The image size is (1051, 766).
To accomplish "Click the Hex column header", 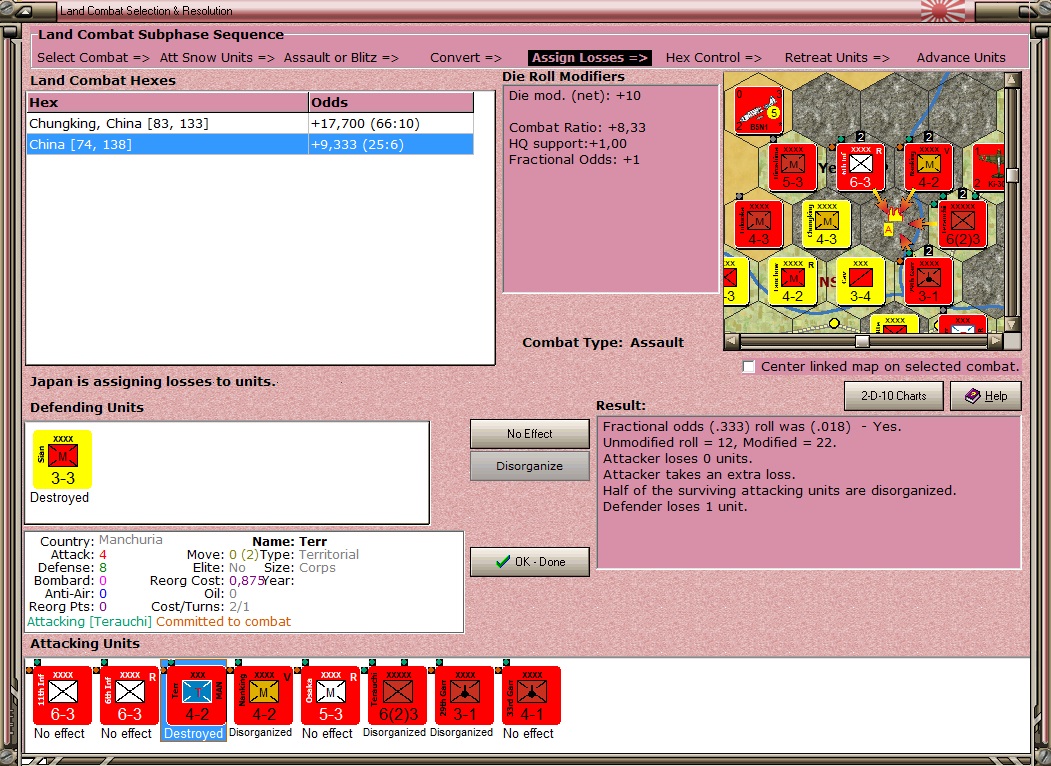I will (168, 103).
